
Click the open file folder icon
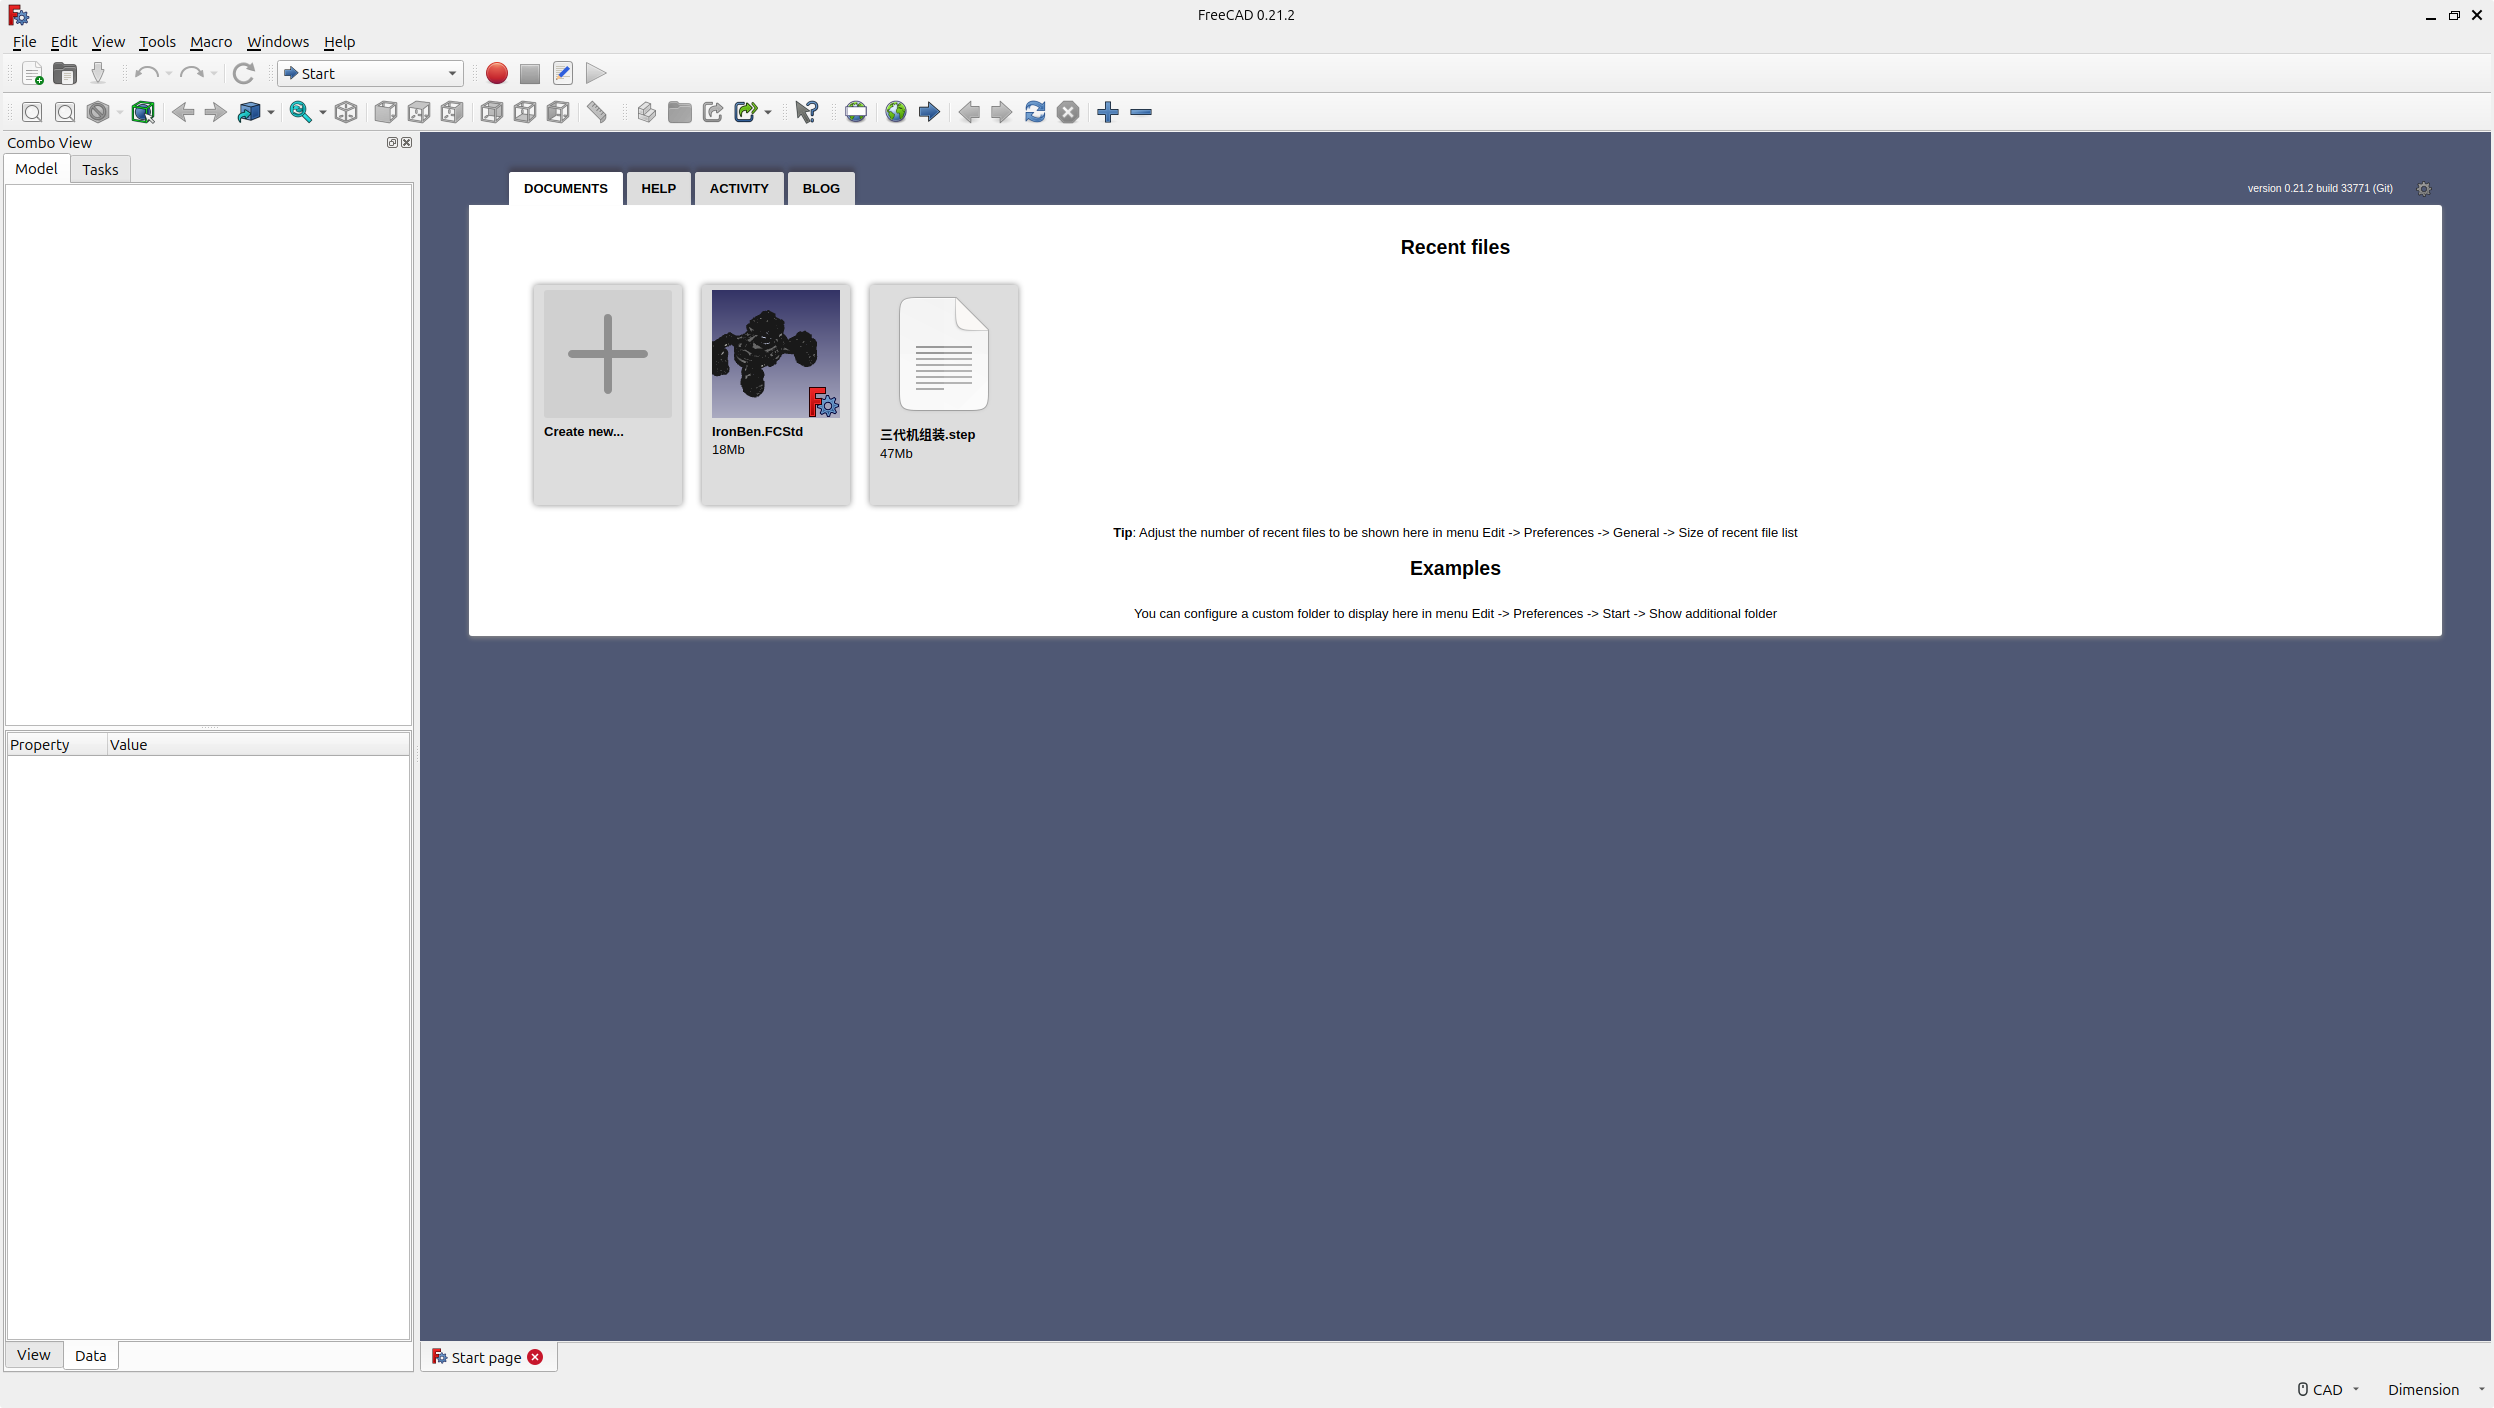click(x=65, y=73)
